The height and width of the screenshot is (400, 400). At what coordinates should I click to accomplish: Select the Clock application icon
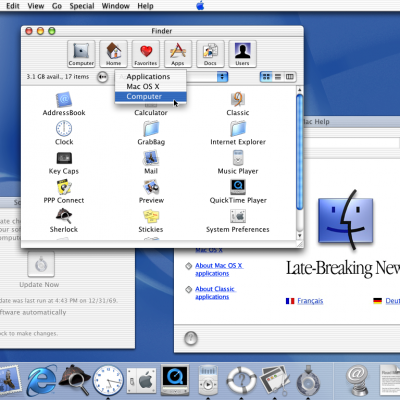[x=64, y=128]
